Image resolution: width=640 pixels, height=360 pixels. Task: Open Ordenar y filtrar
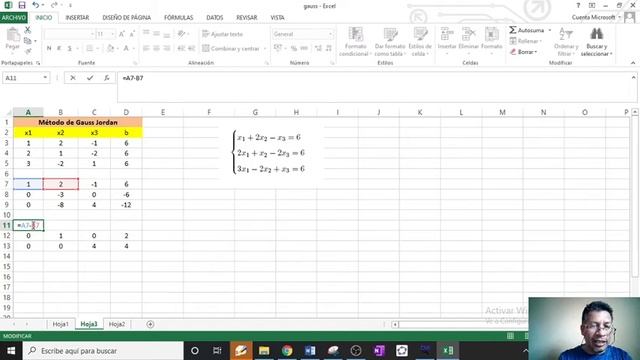tap(565, 42)
